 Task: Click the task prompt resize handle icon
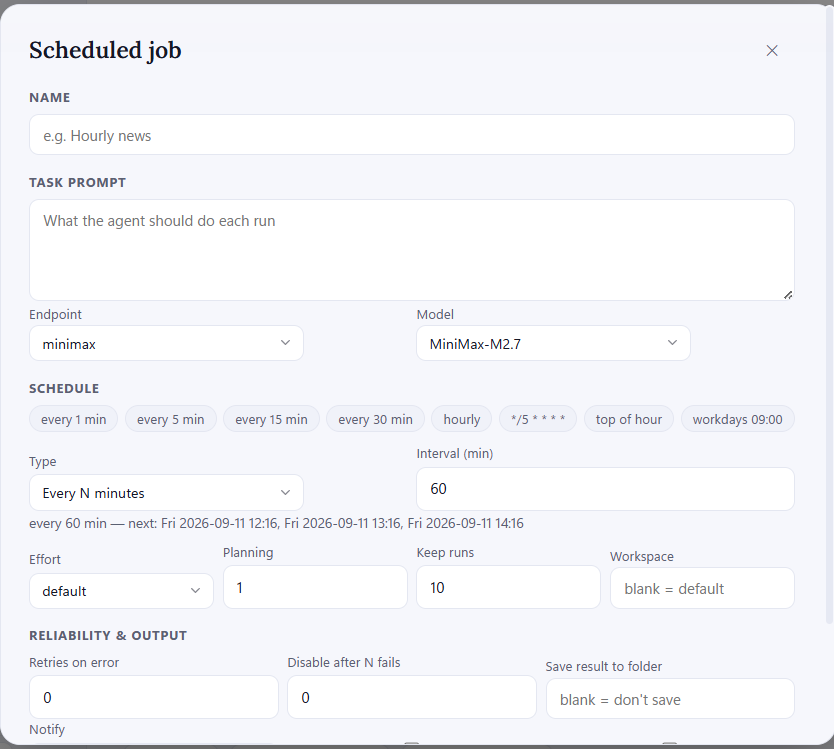(x=788, y=295)
